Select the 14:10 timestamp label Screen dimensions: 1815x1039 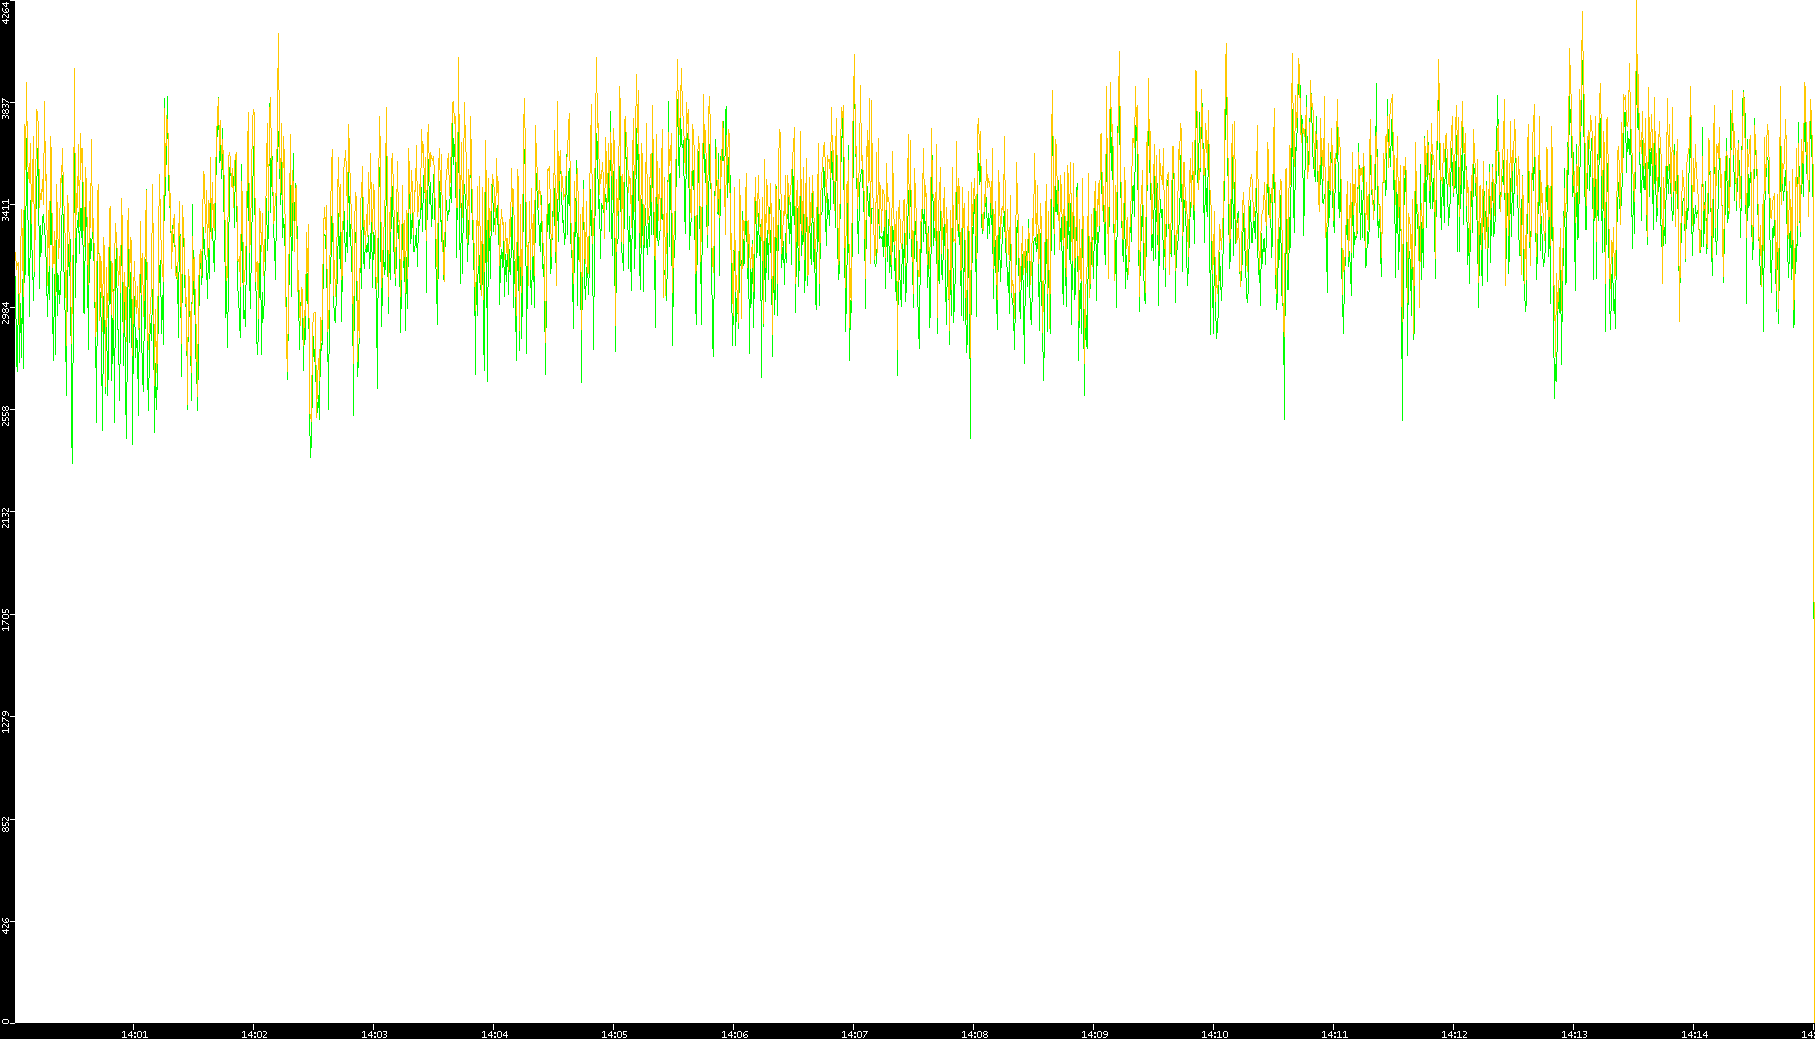(1214, 1034)
